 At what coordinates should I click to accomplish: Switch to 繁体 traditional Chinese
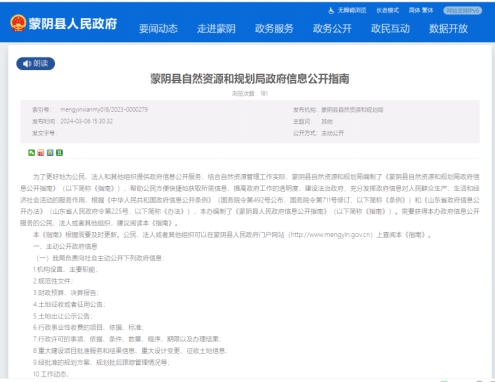(x=428, y=10)
